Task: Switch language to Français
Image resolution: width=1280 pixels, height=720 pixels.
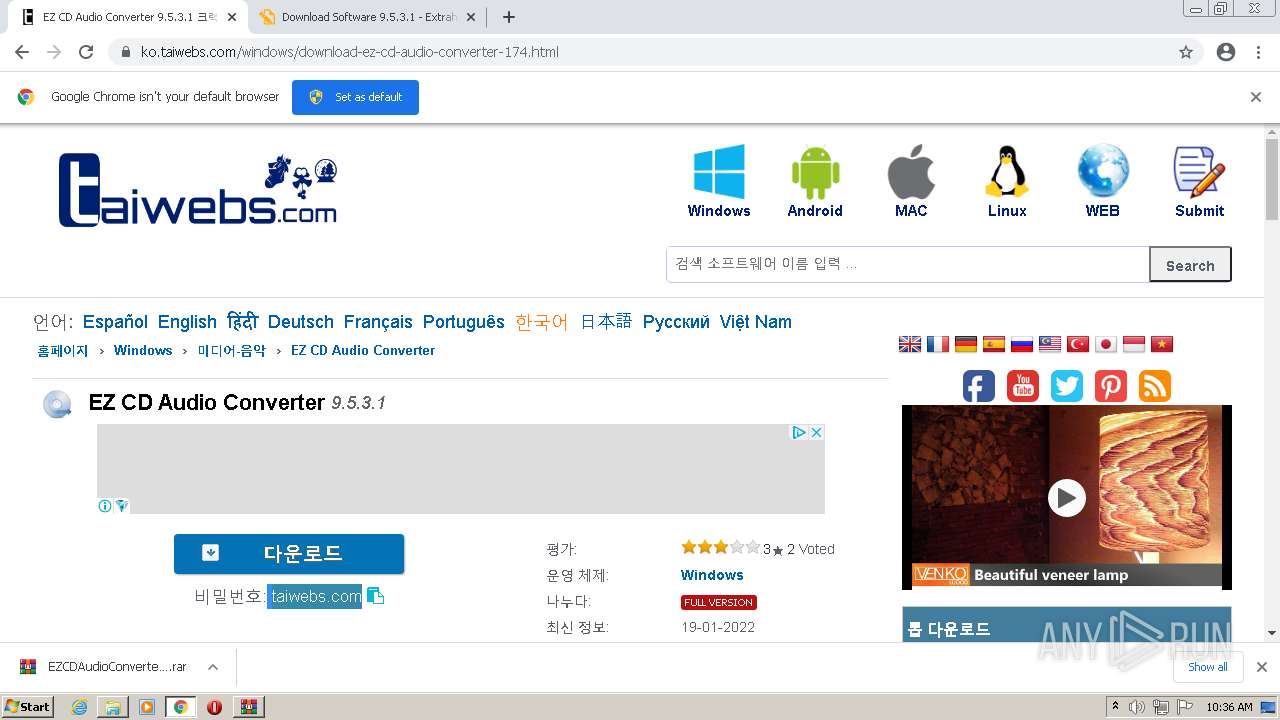Action: click(x=378, y=322)
